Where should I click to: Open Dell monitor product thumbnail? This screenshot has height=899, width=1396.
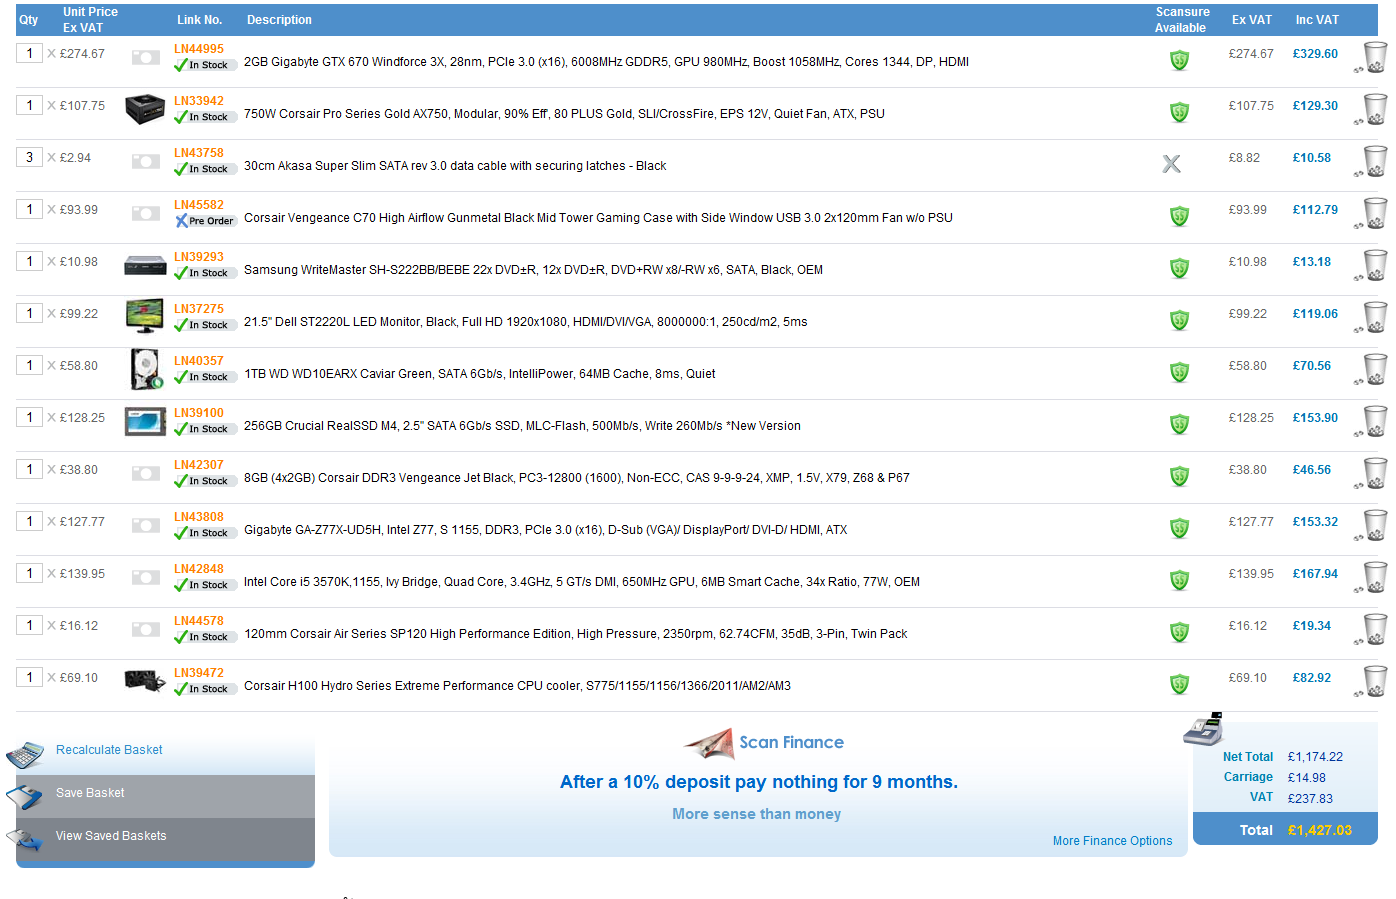click(145, 316)
